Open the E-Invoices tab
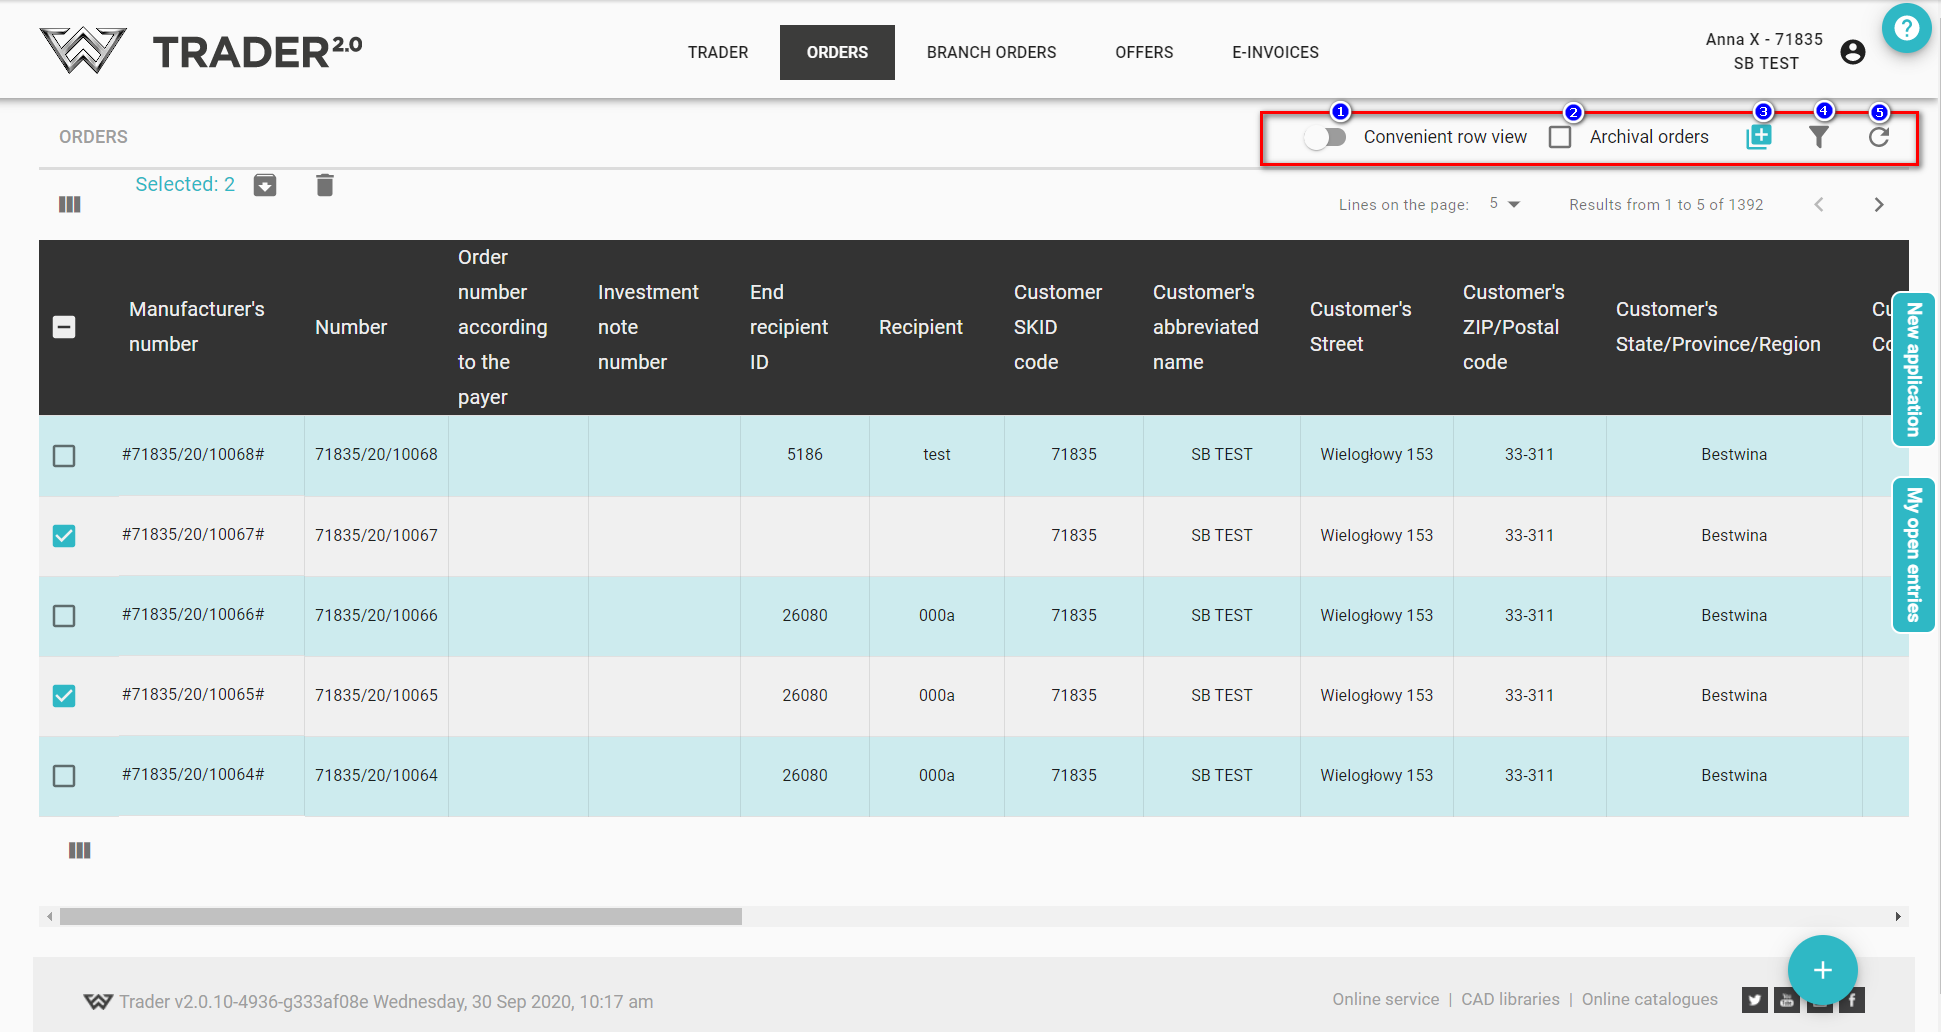 (x=1275, y=52)
